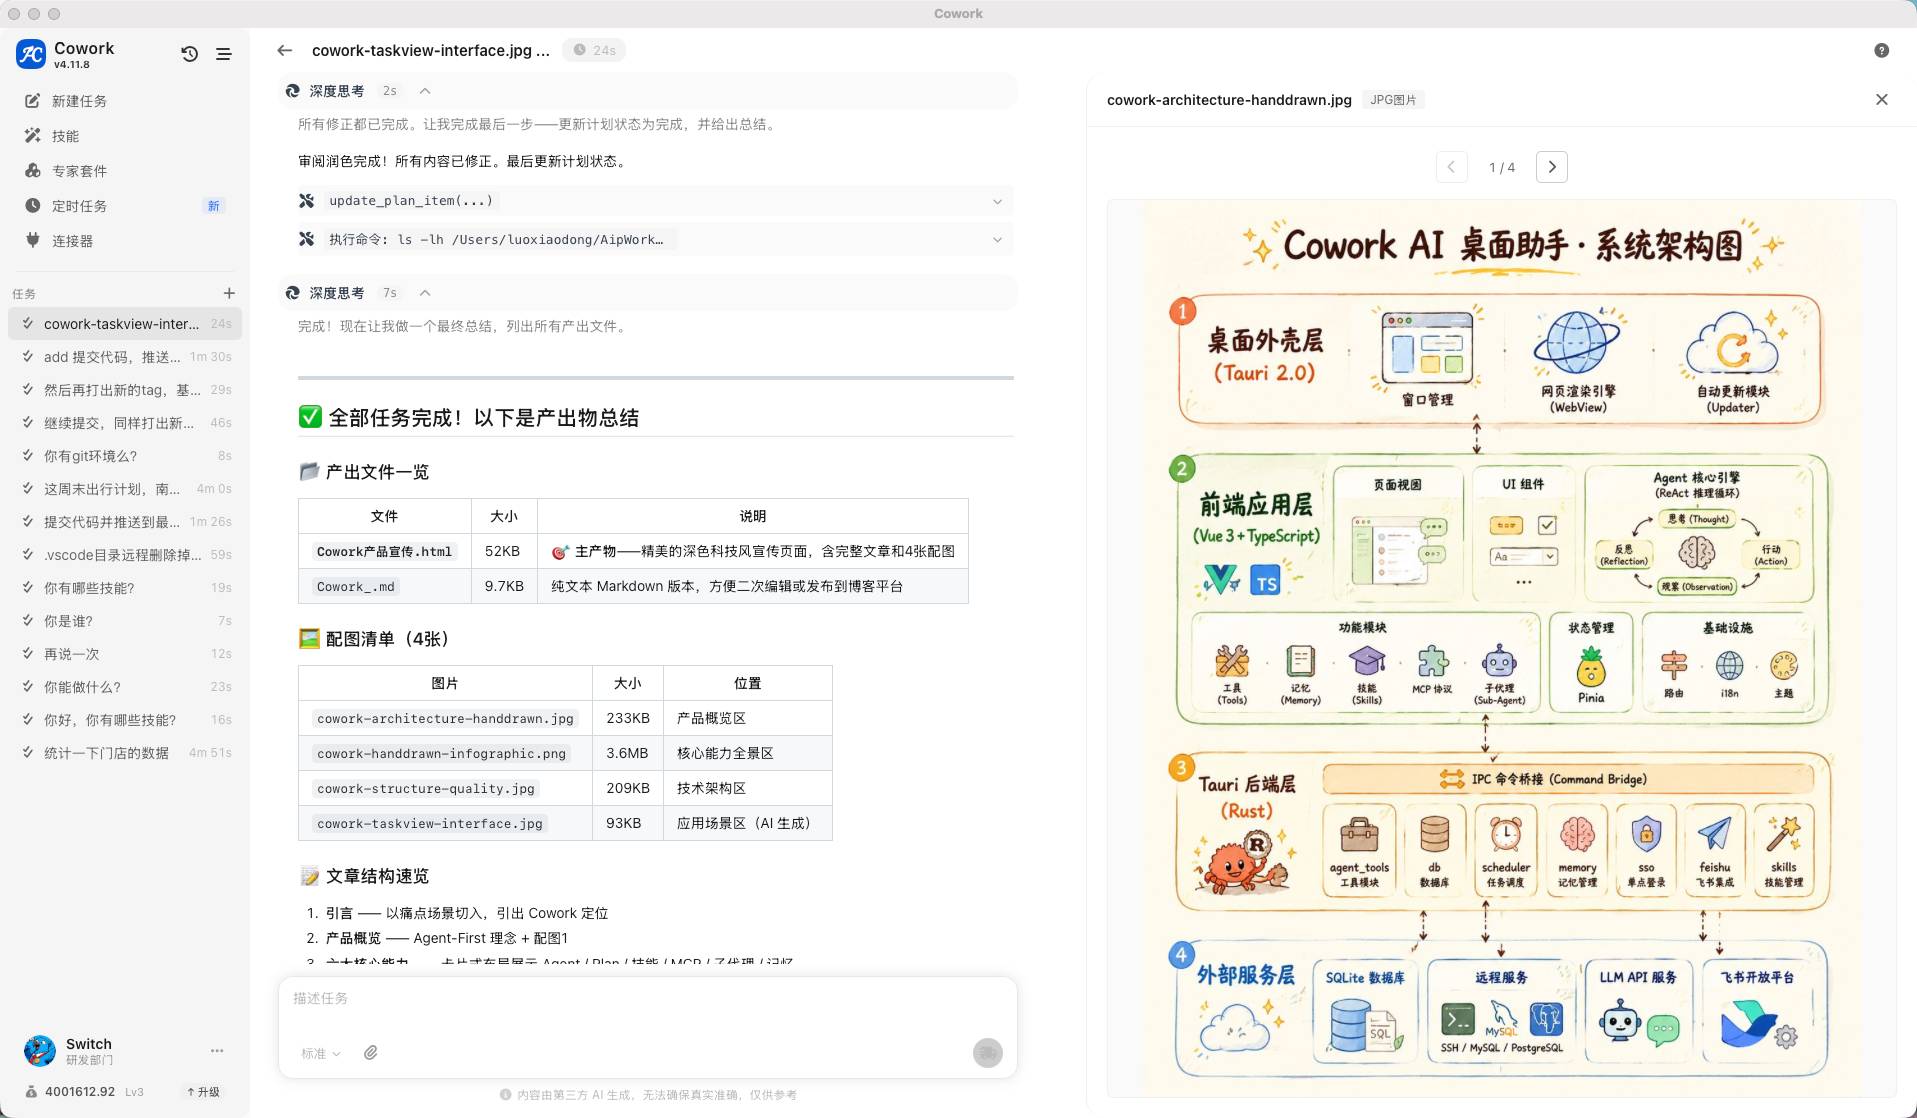Click the 233KB size cell
This screenshot has height=1118, width=1917.
[x=628, y=719]
